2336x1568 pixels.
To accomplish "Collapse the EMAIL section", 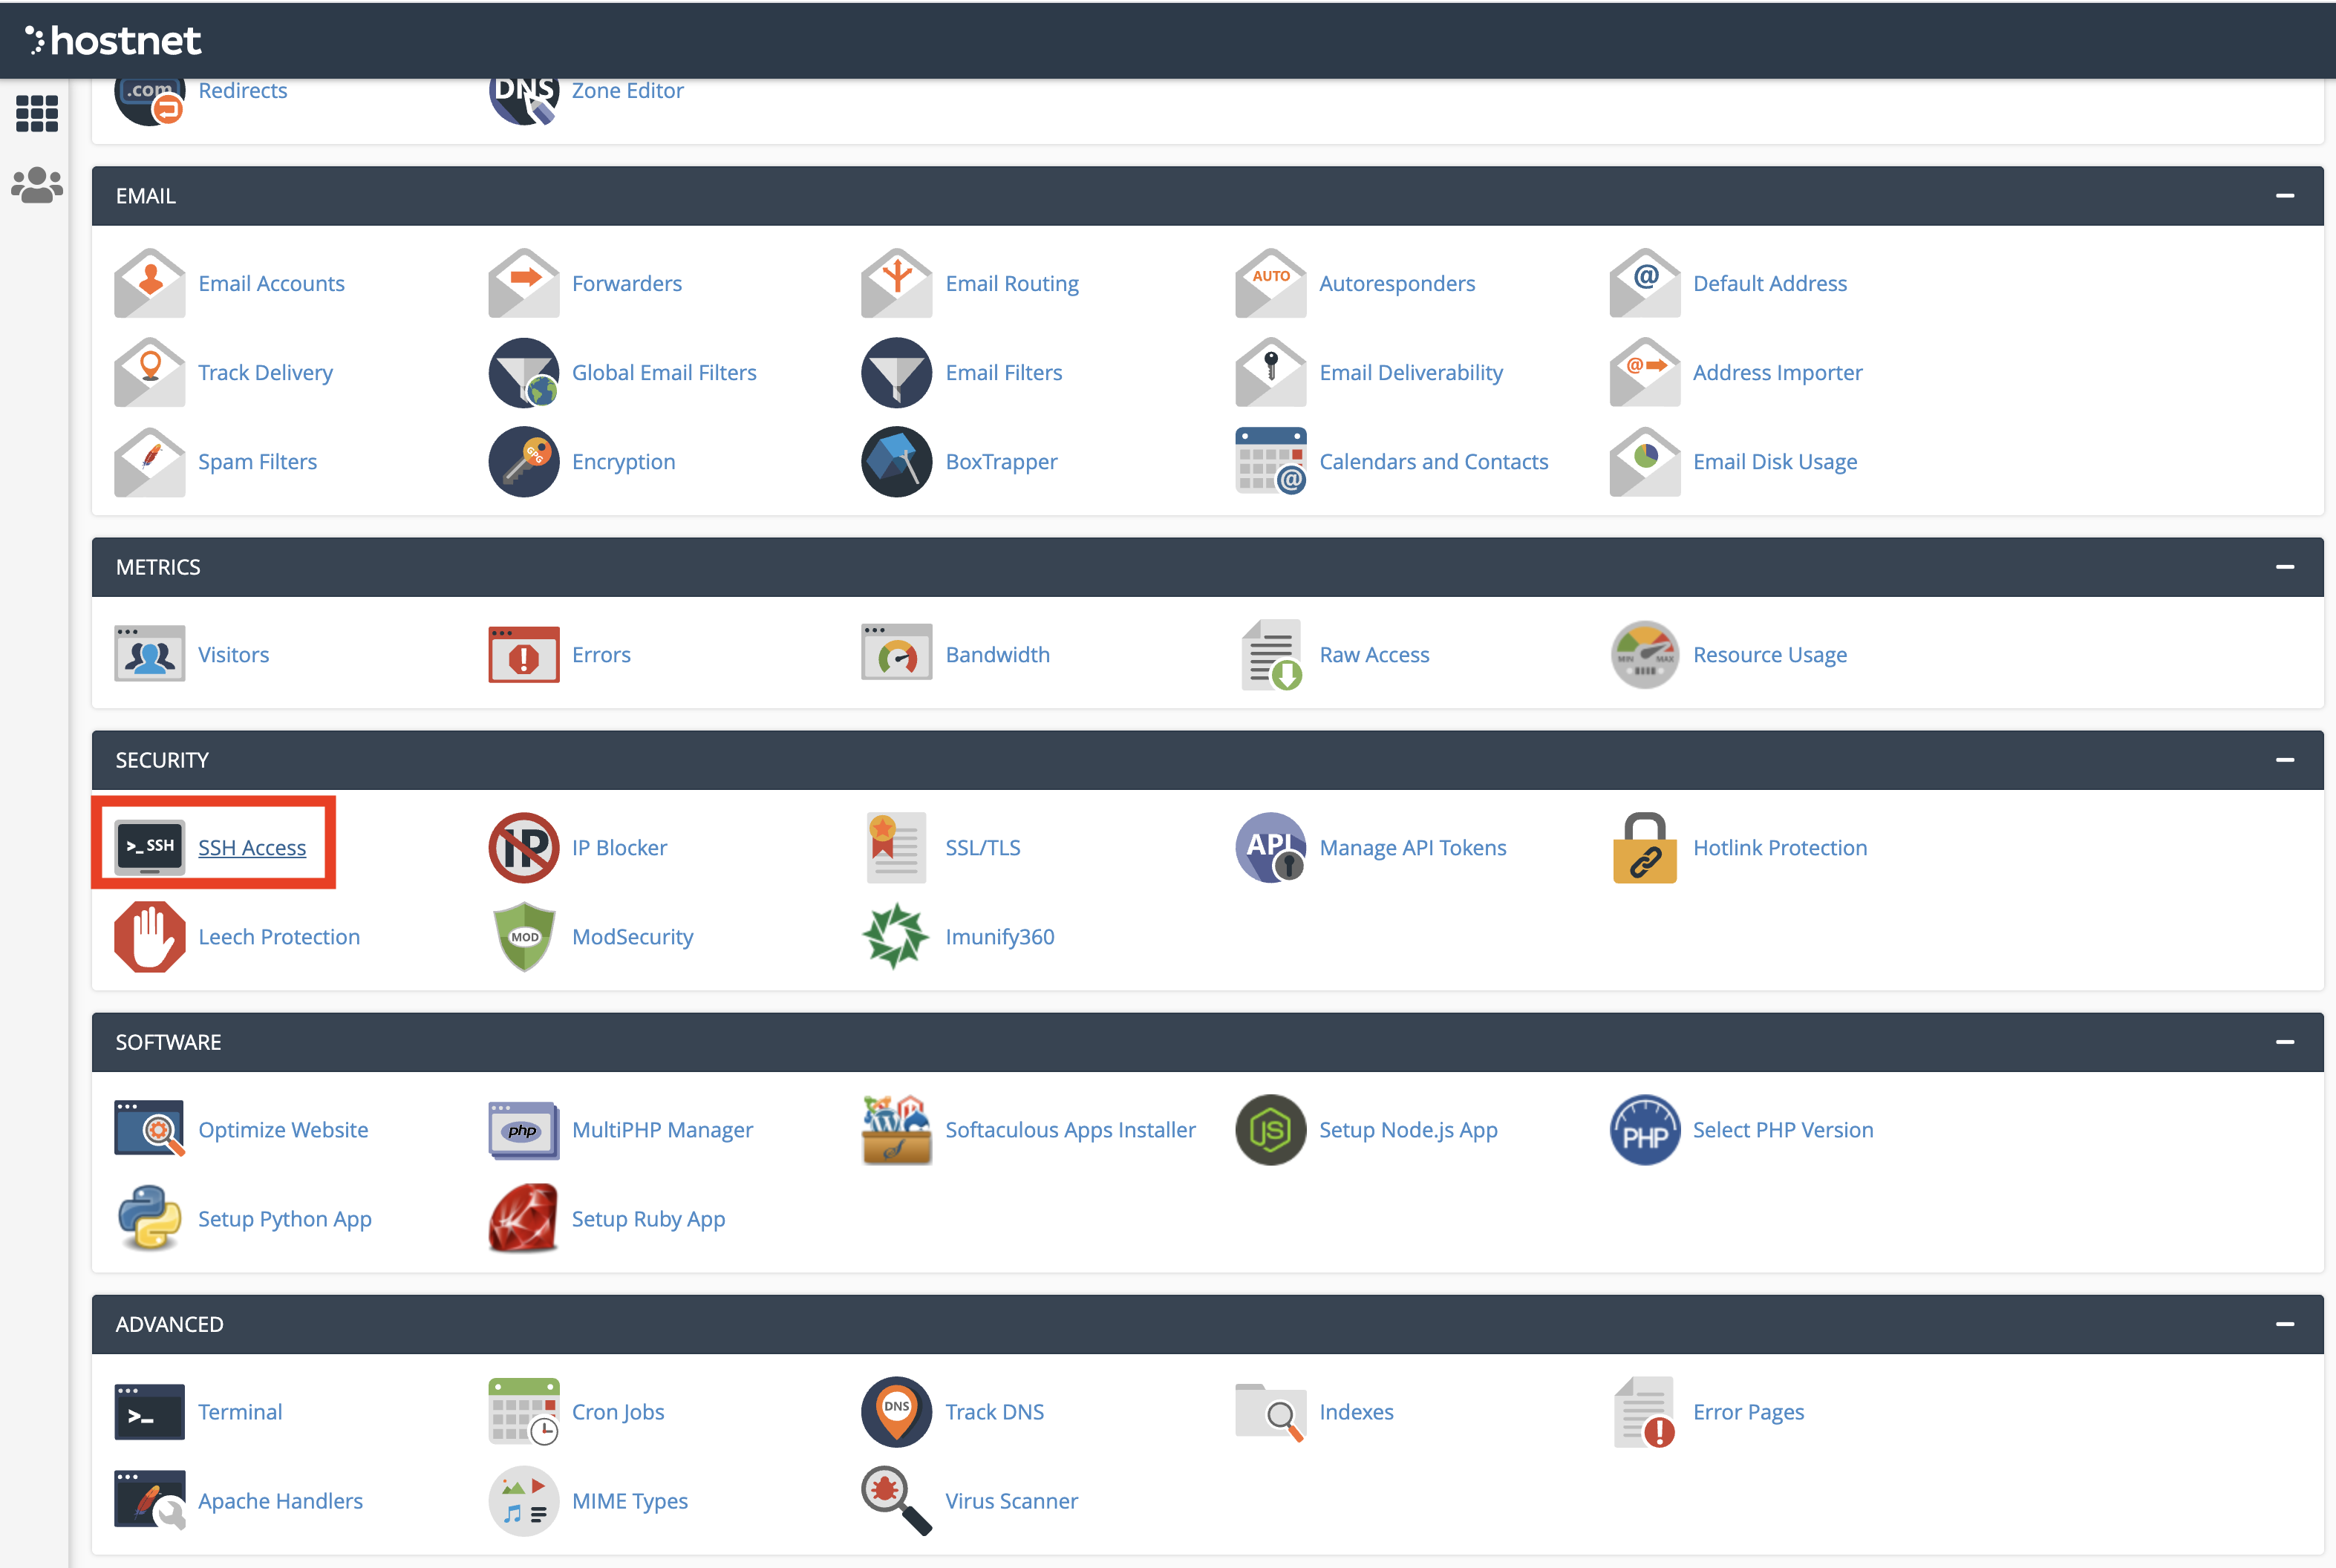I will 2284,196.
